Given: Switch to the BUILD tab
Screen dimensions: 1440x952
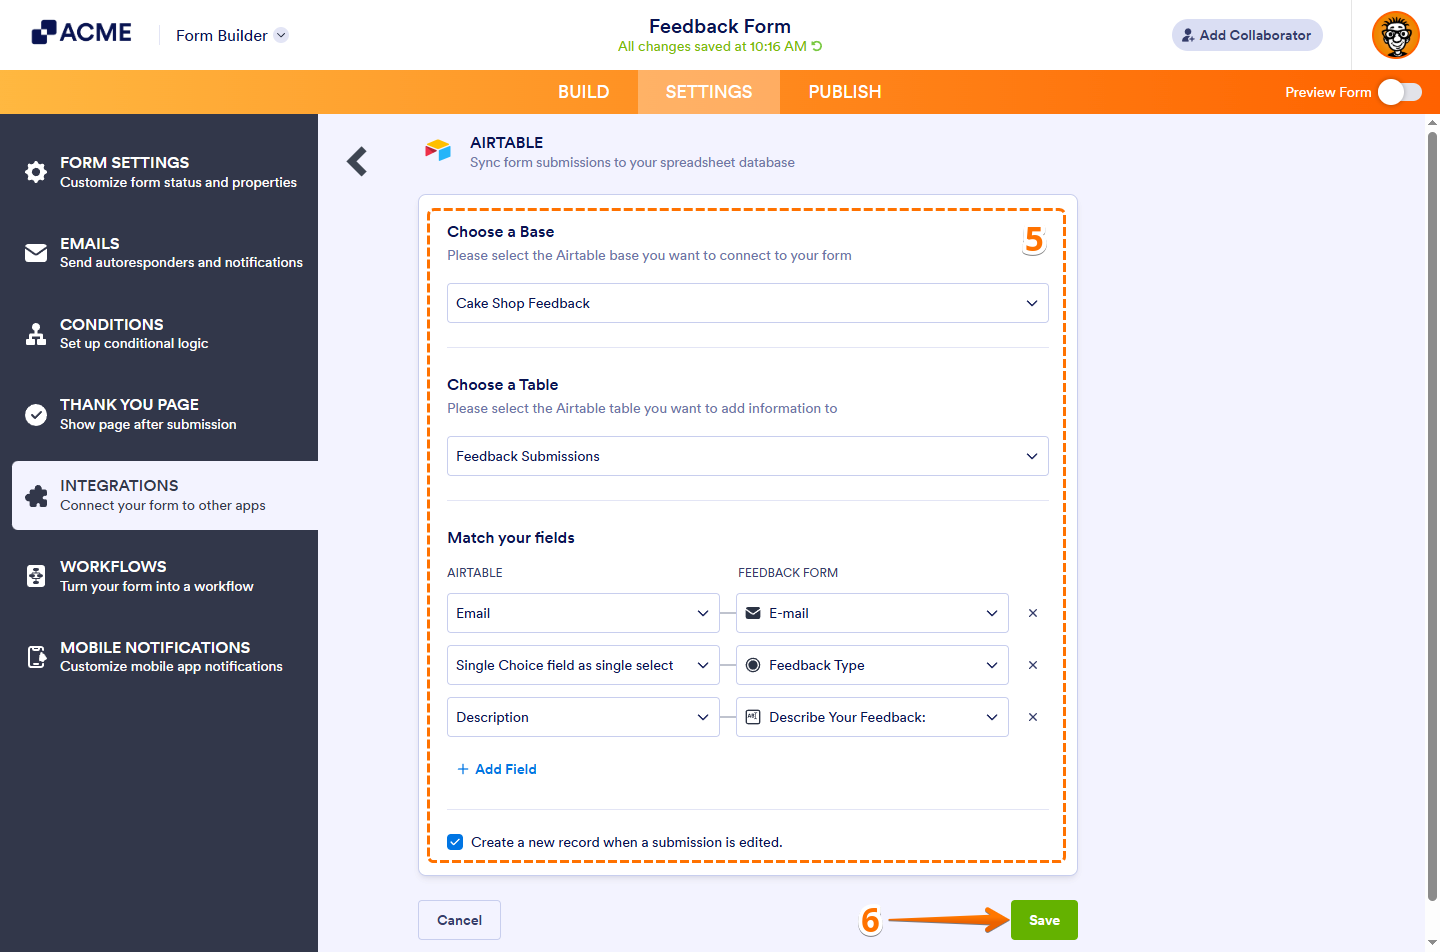Looking at the screenshot, I should pyautogui.click(x=583, y=91).
